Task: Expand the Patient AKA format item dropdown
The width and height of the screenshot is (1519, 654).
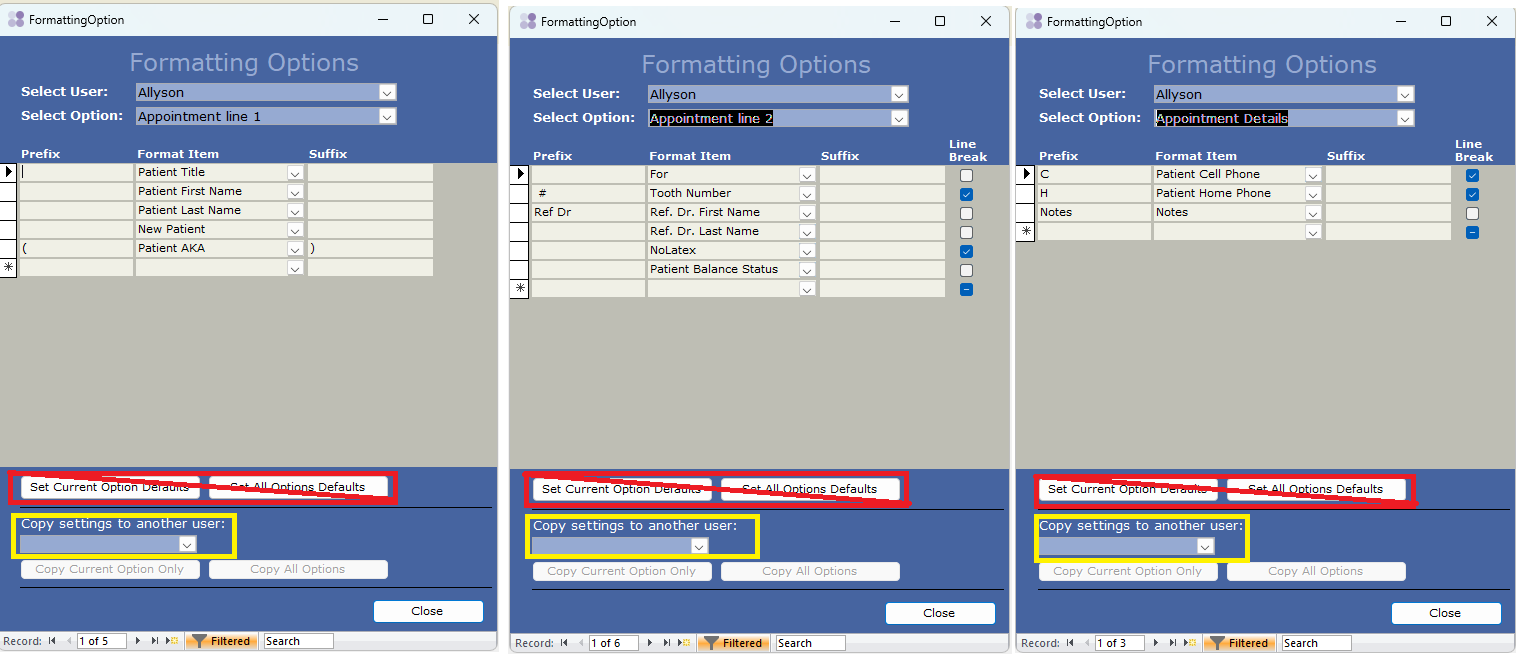Action: point(295,249)
